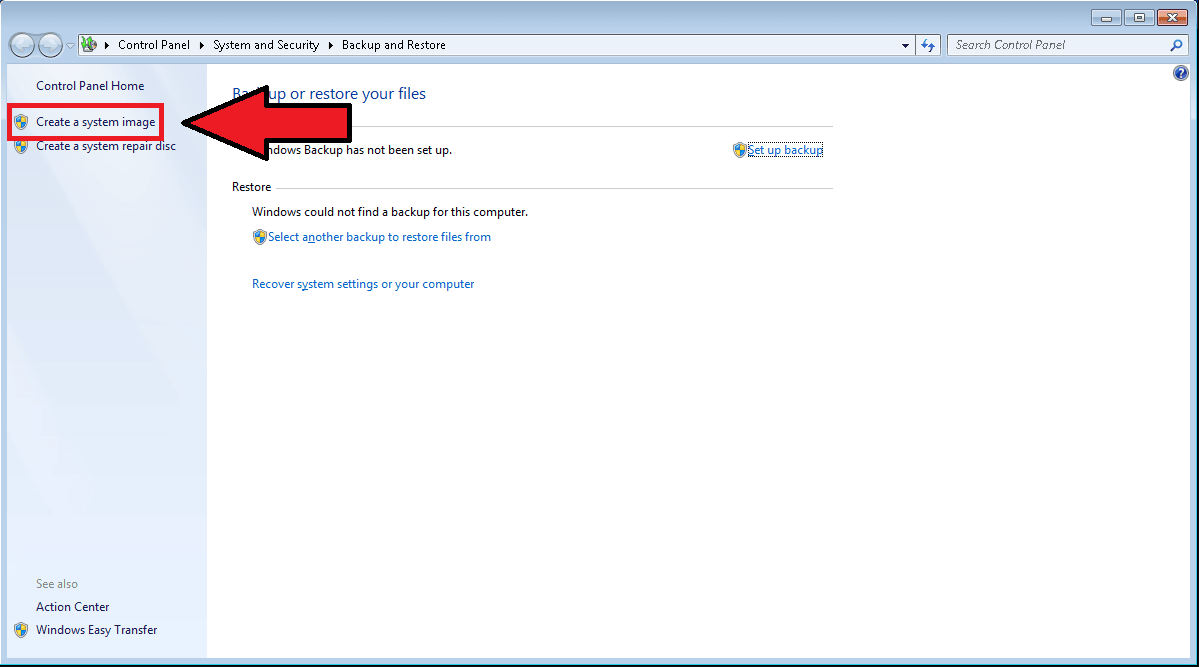
Task: Click the Back navigation arrow button
Action: [x=22, y=45]
